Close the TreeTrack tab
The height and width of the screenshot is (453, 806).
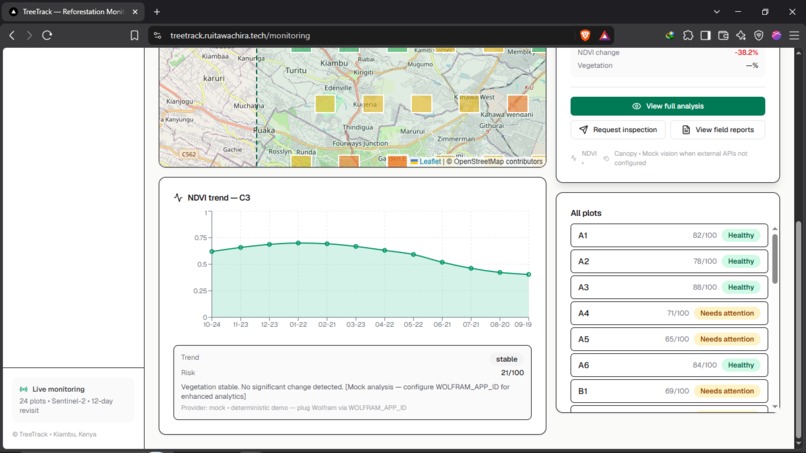[135, 11]
